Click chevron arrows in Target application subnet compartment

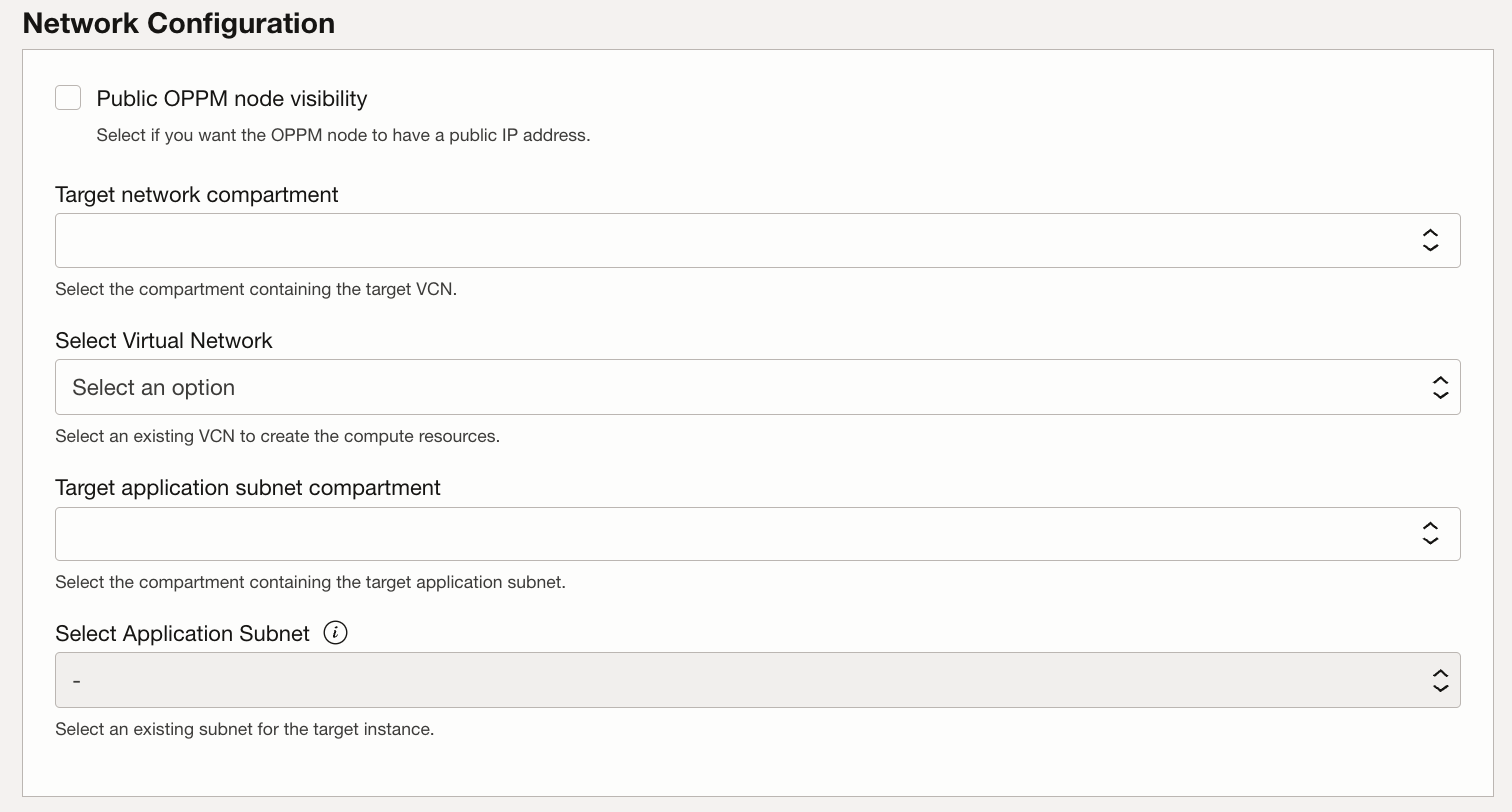pyautogui.click(x=1430, y=534)
